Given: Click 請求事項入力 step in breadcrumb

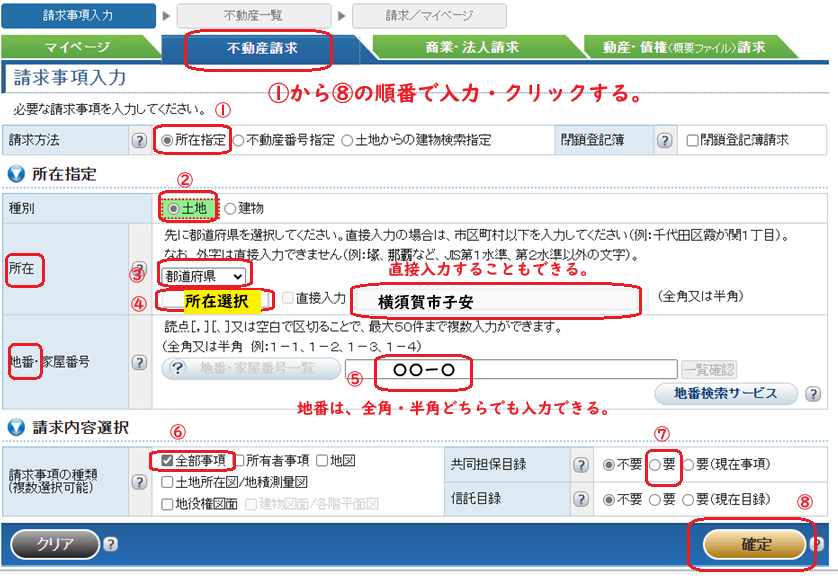Looking at the screenshot, I should click(79, 16).
